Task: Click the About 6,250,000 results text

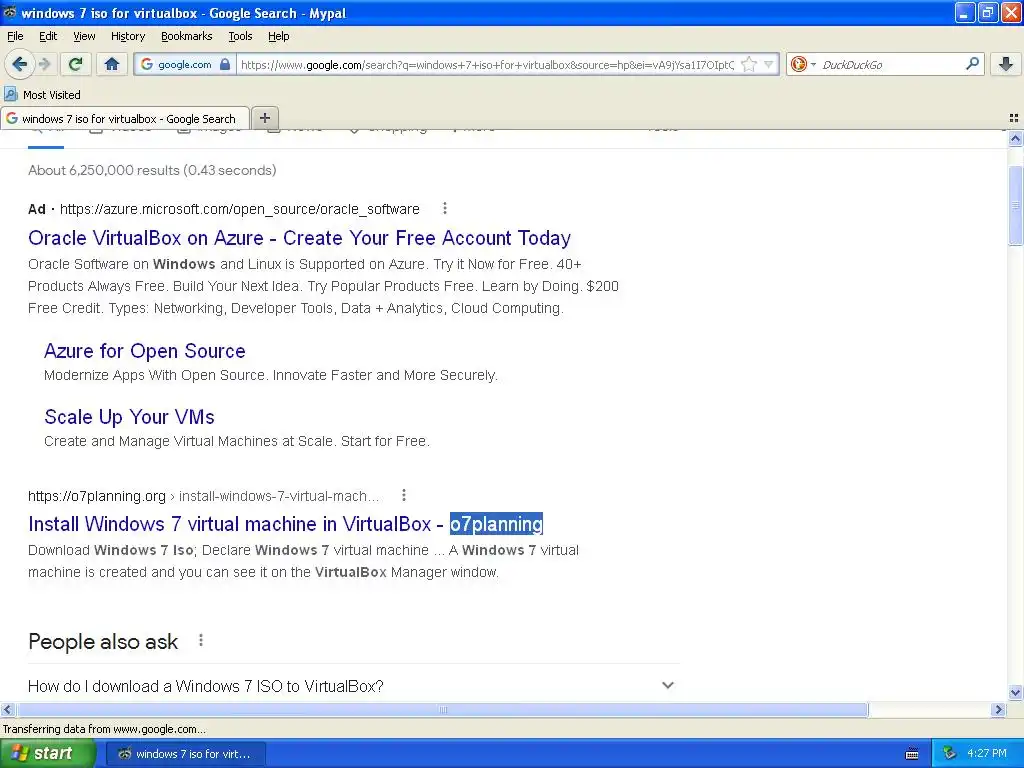Action: (x=152, y=170)
